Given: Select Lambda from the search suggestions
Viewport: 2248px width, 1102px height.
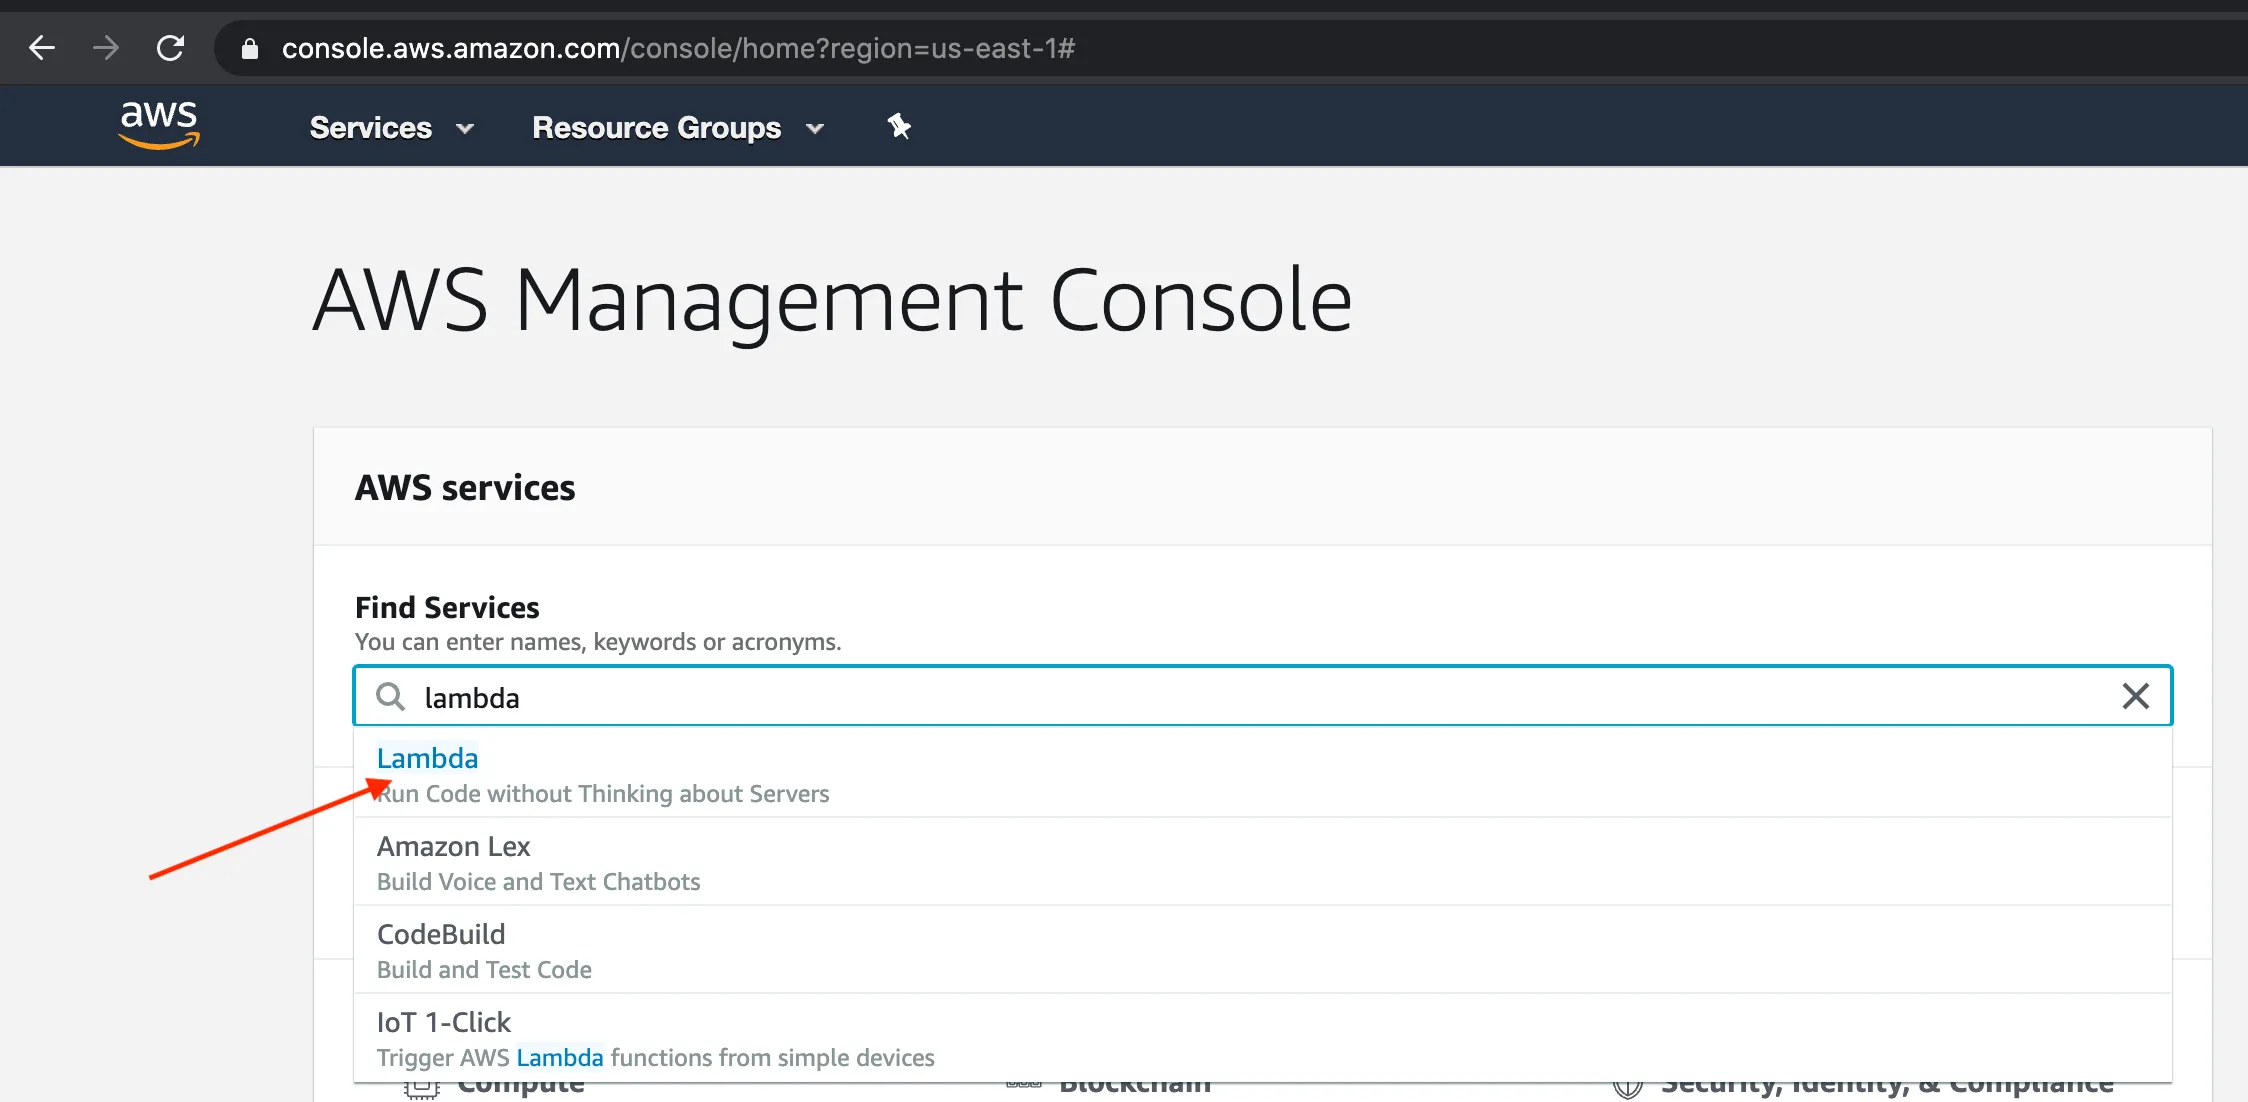Looking at the screenshot, I should (428, 758).
